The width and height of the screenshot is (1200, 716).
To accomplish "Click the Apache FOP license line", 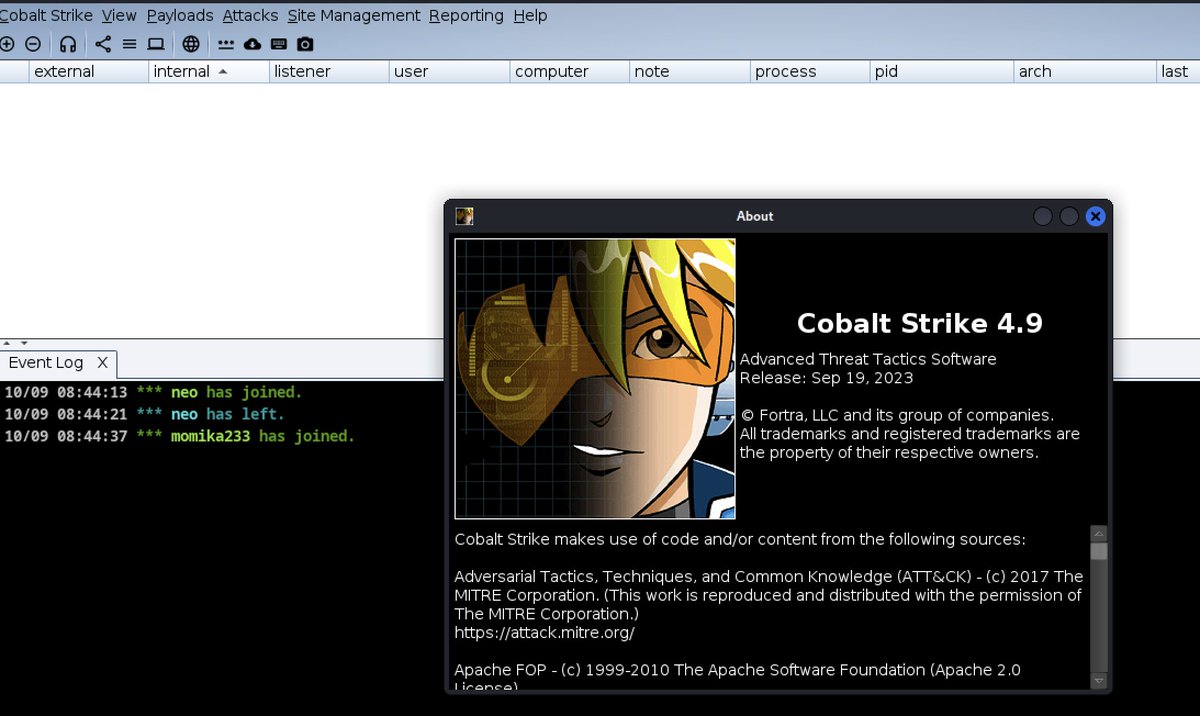I will tap(737, 677).
